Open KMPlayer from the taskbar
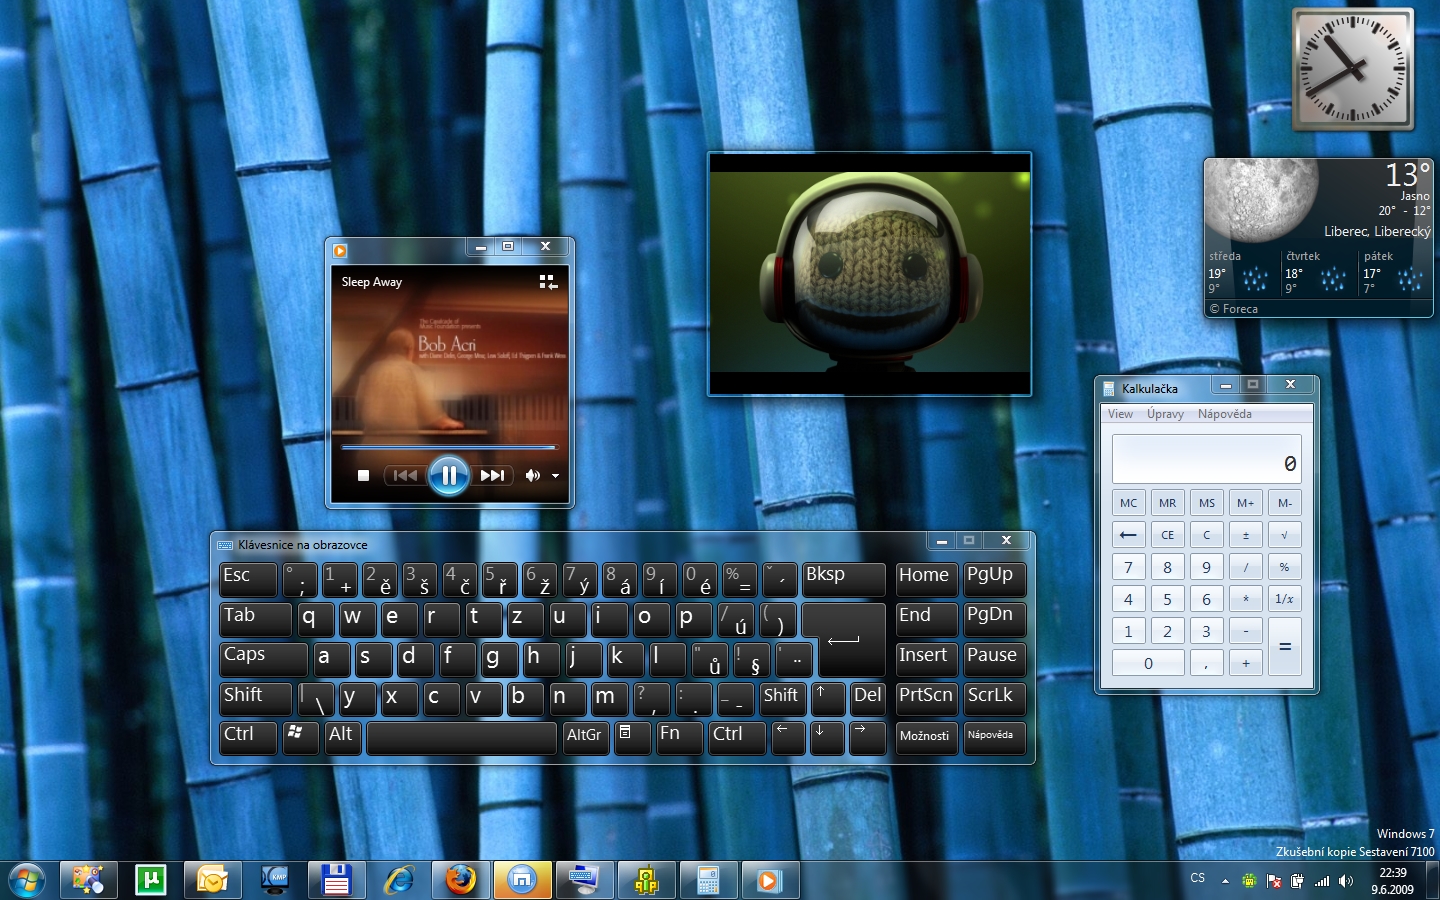This screenshot has height=900, width=1440. click(274, 880)
